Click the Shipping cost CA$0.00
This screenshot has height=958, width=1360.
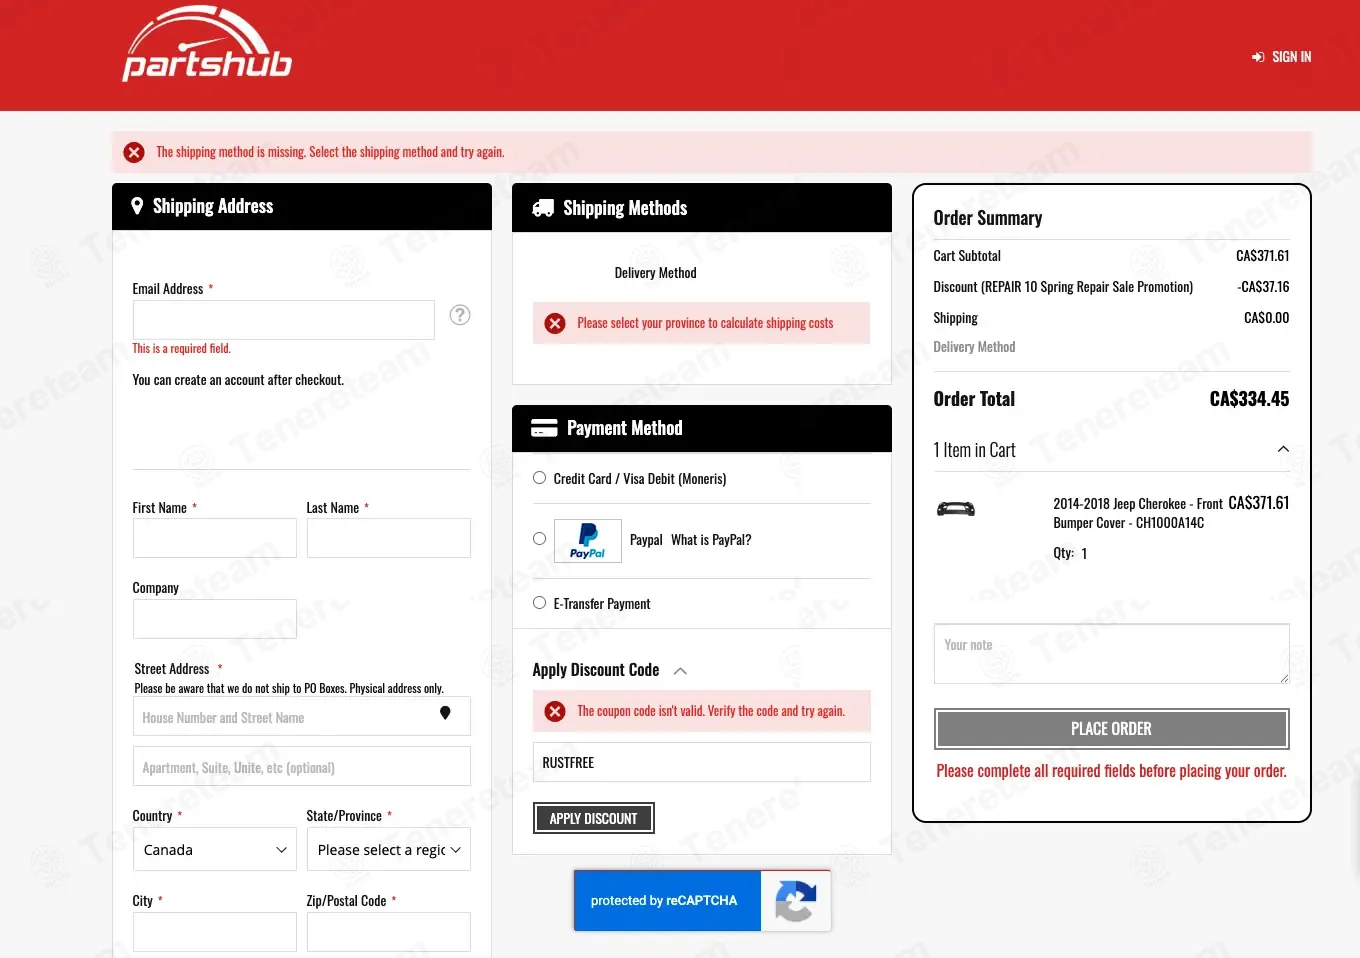[1266, 318]
